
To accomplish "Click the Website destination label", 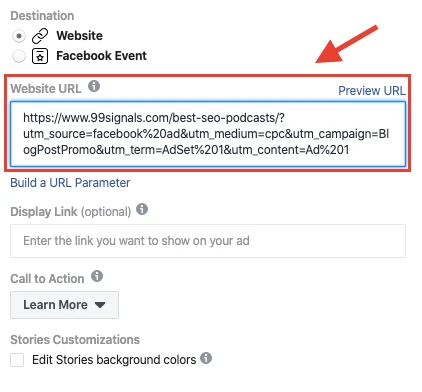I will point(79,36).
